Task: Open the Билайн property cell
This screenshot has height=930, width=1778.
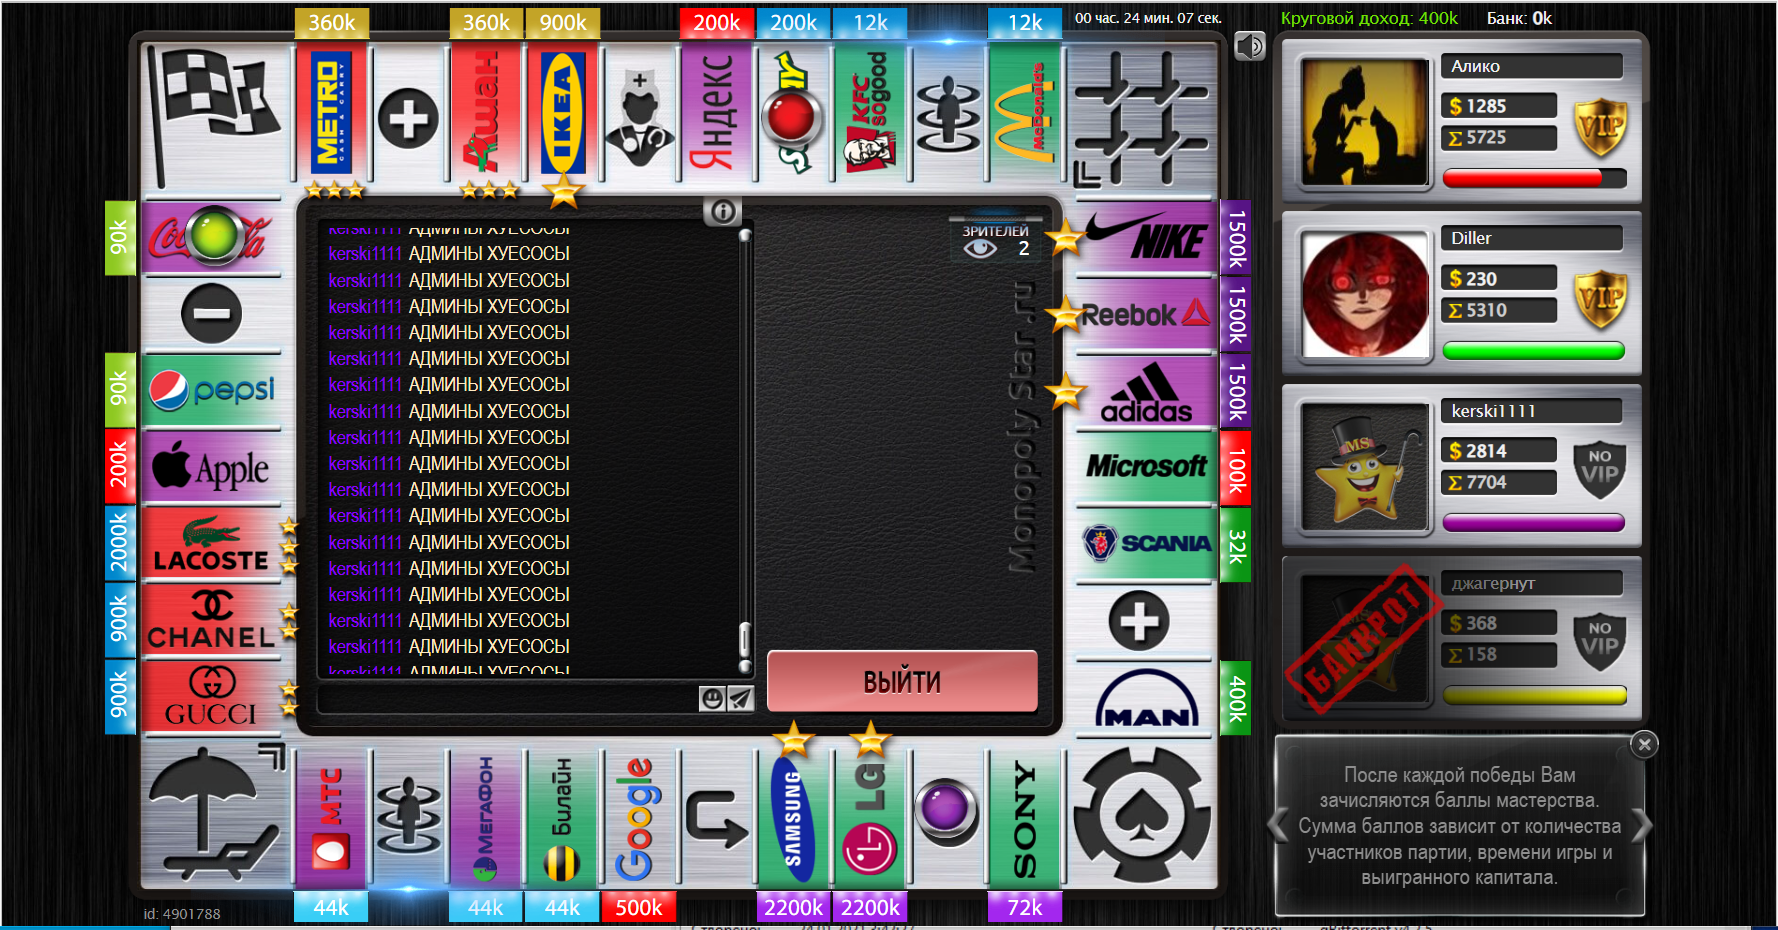Action: click(563, 817)
